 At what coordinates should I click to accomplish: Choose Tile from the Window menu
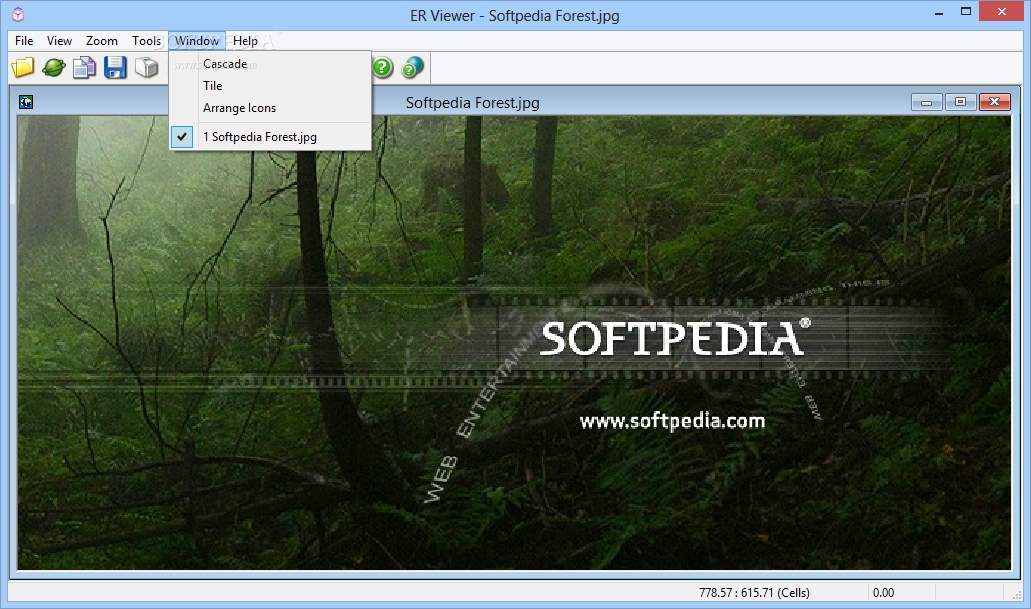[270, 85]
